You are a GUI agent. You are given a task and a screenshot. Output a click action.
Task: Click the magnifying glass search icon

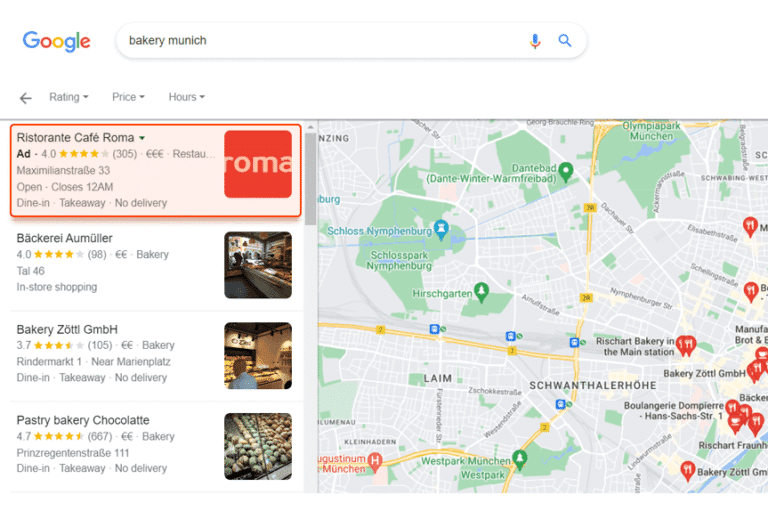tap(565, 41)
